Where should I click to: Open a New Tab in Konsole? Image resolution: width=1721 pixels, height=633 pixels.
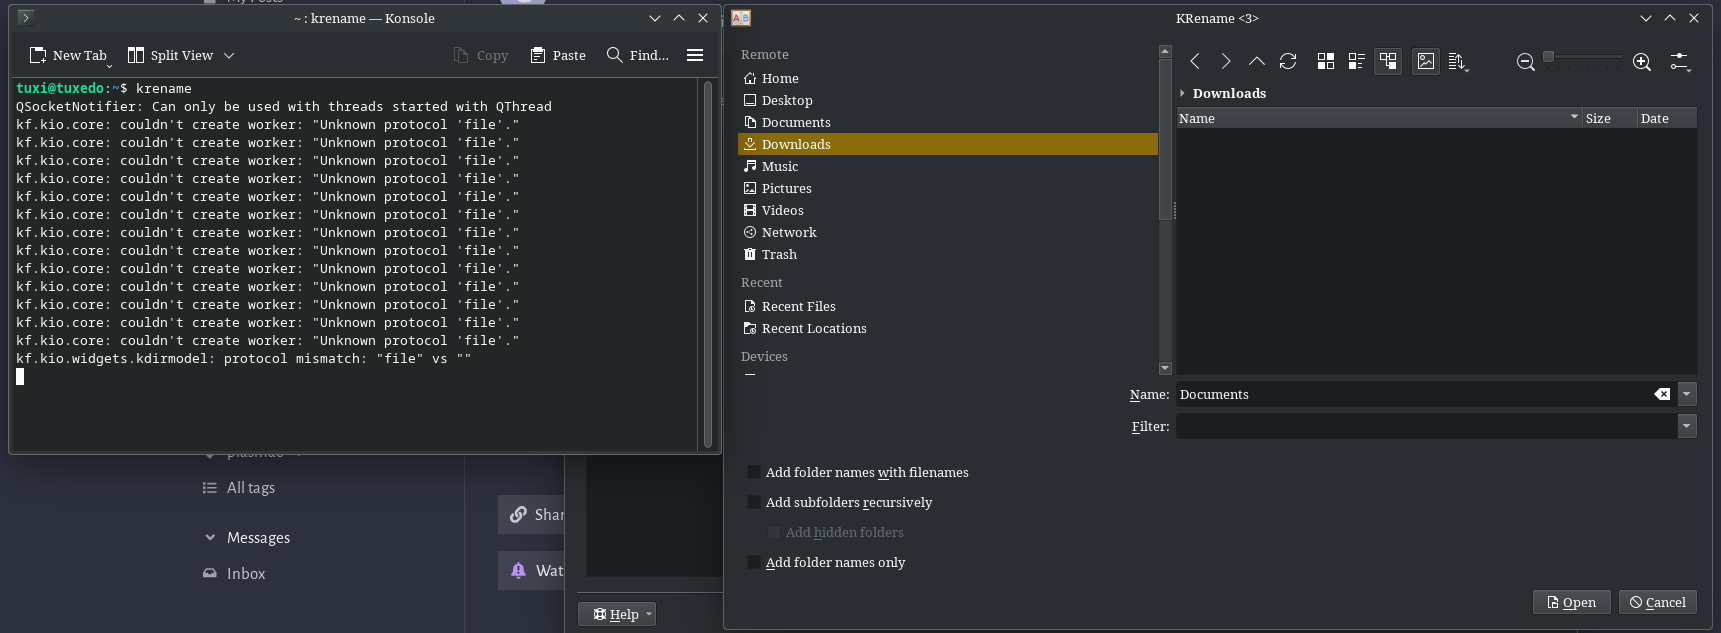[67, 55]
